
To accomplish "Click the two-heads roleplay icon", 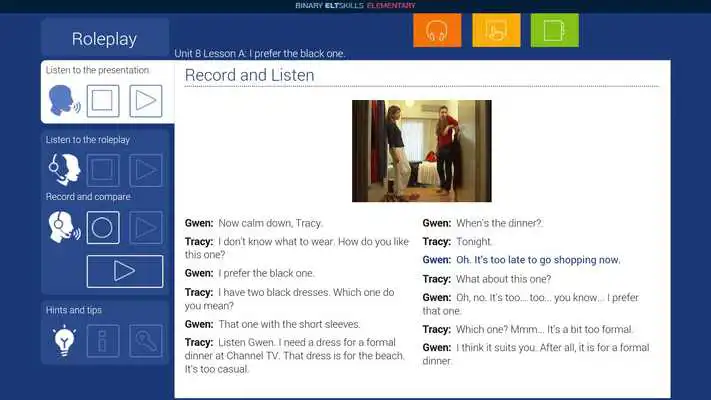I will (64, 170).
